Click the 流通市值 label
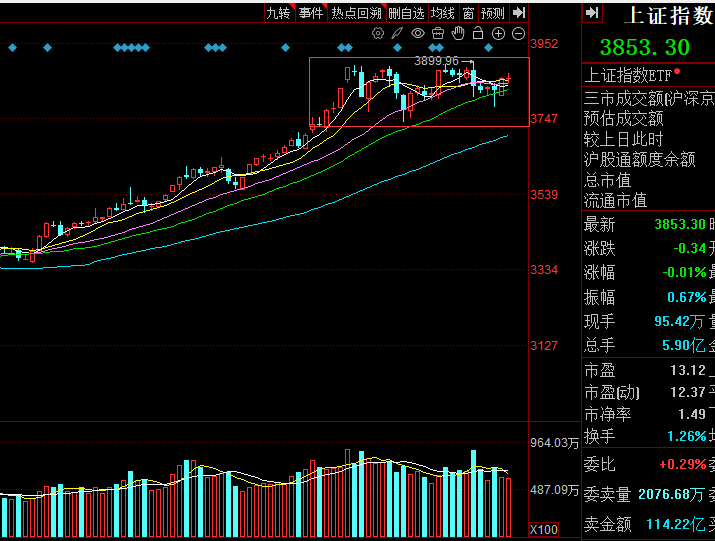 [x=615, y=200]
